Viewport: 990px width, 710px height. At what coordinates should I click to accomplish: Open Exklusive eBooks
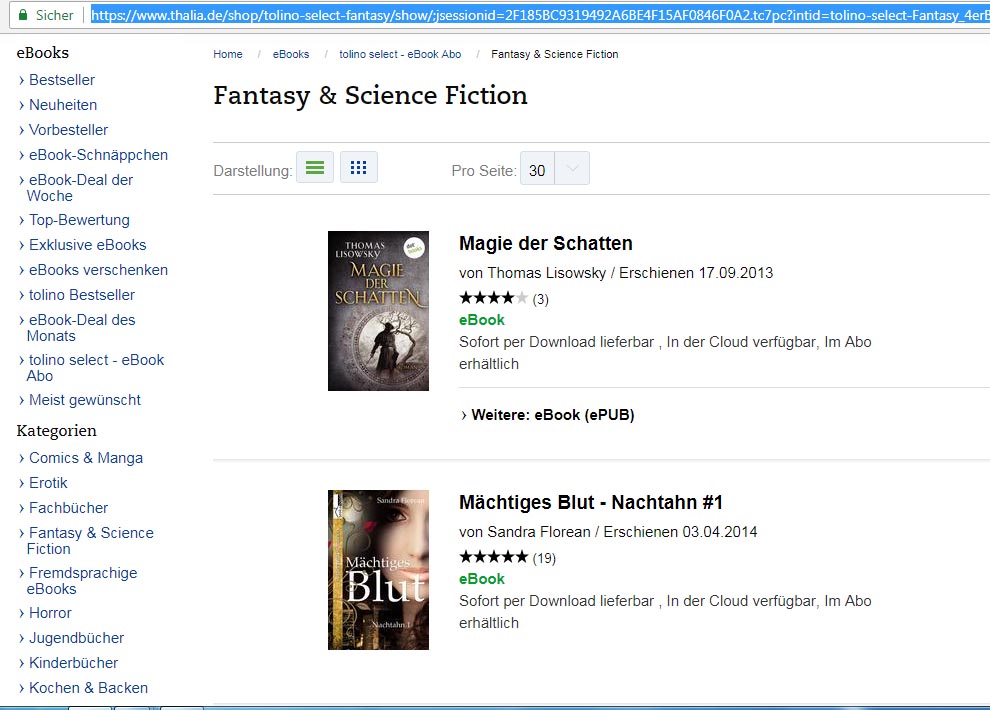tap(87, 245)
